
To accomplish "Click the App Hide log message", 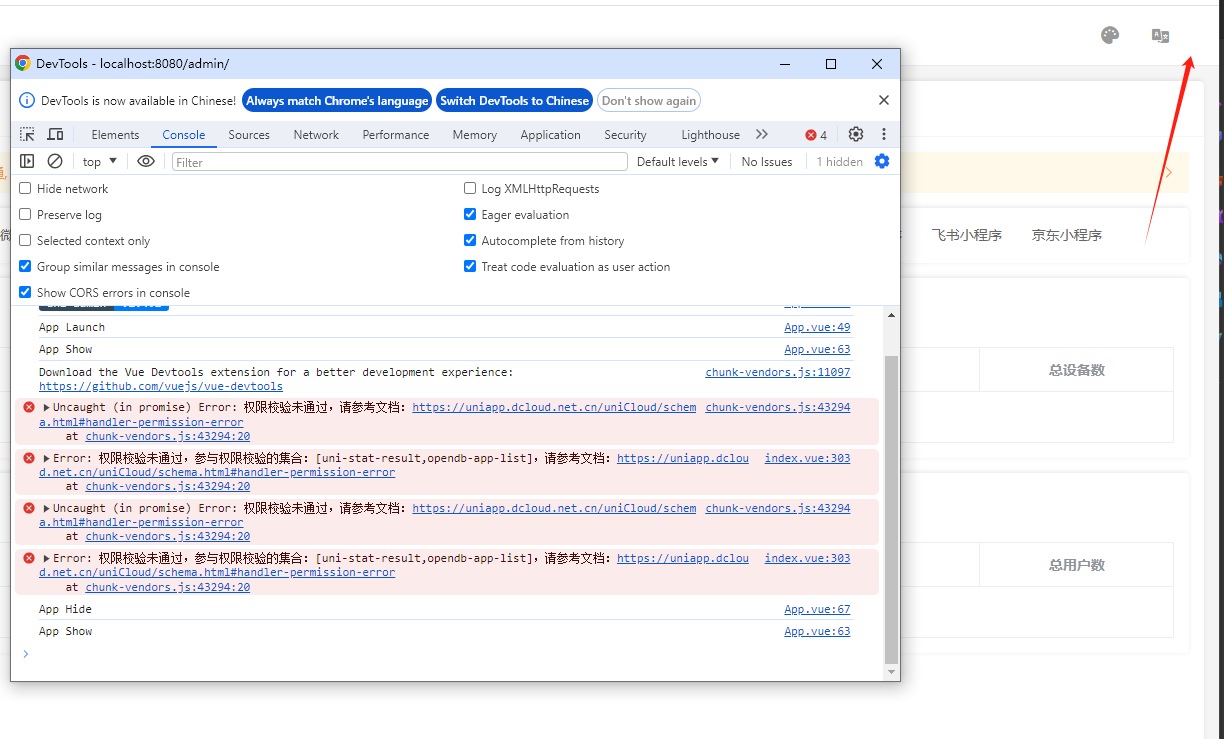I will (x=66, y=610).
